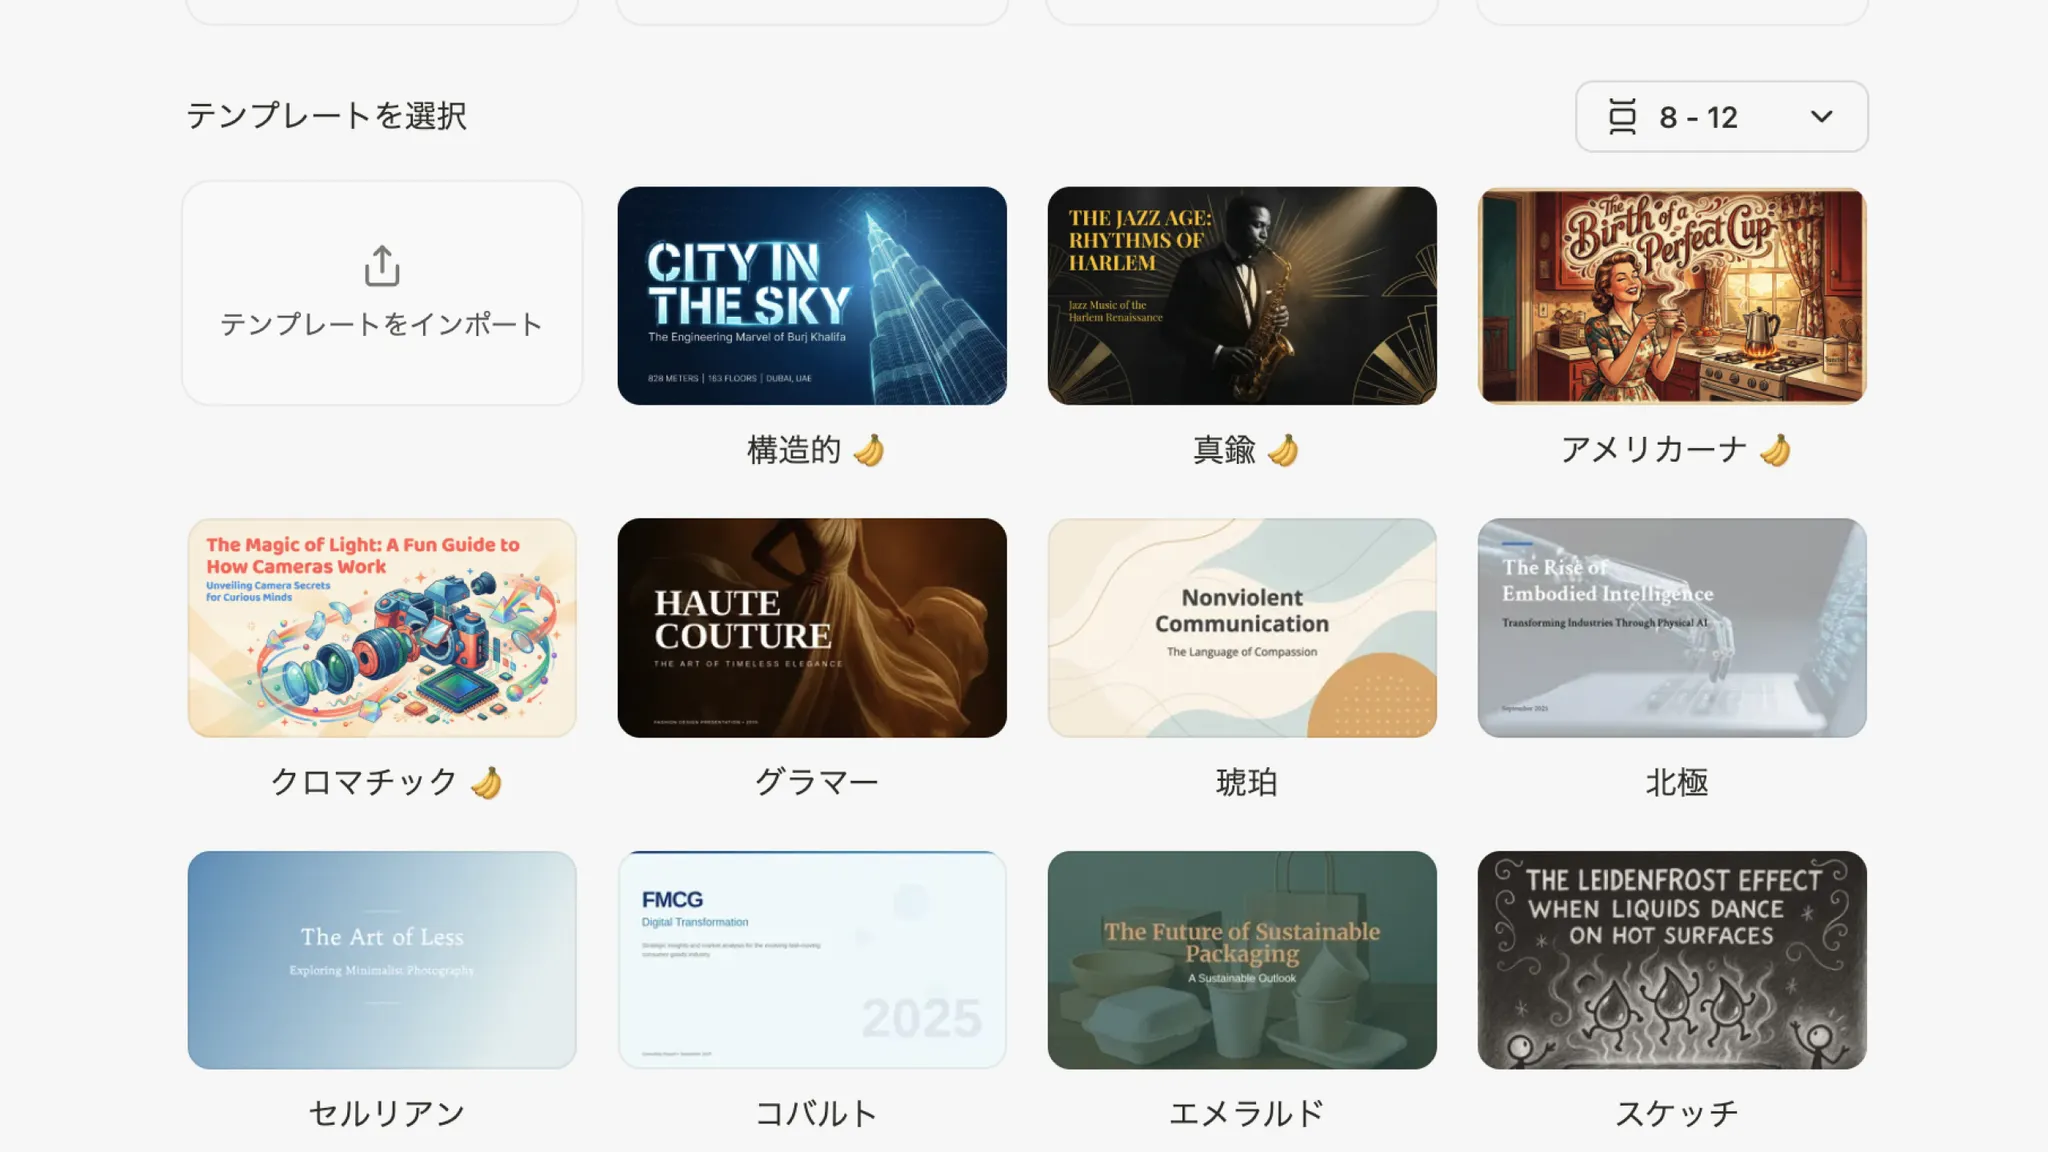Select The Art of Less template
This screenshot has width=2048, height=1152.
382,960
